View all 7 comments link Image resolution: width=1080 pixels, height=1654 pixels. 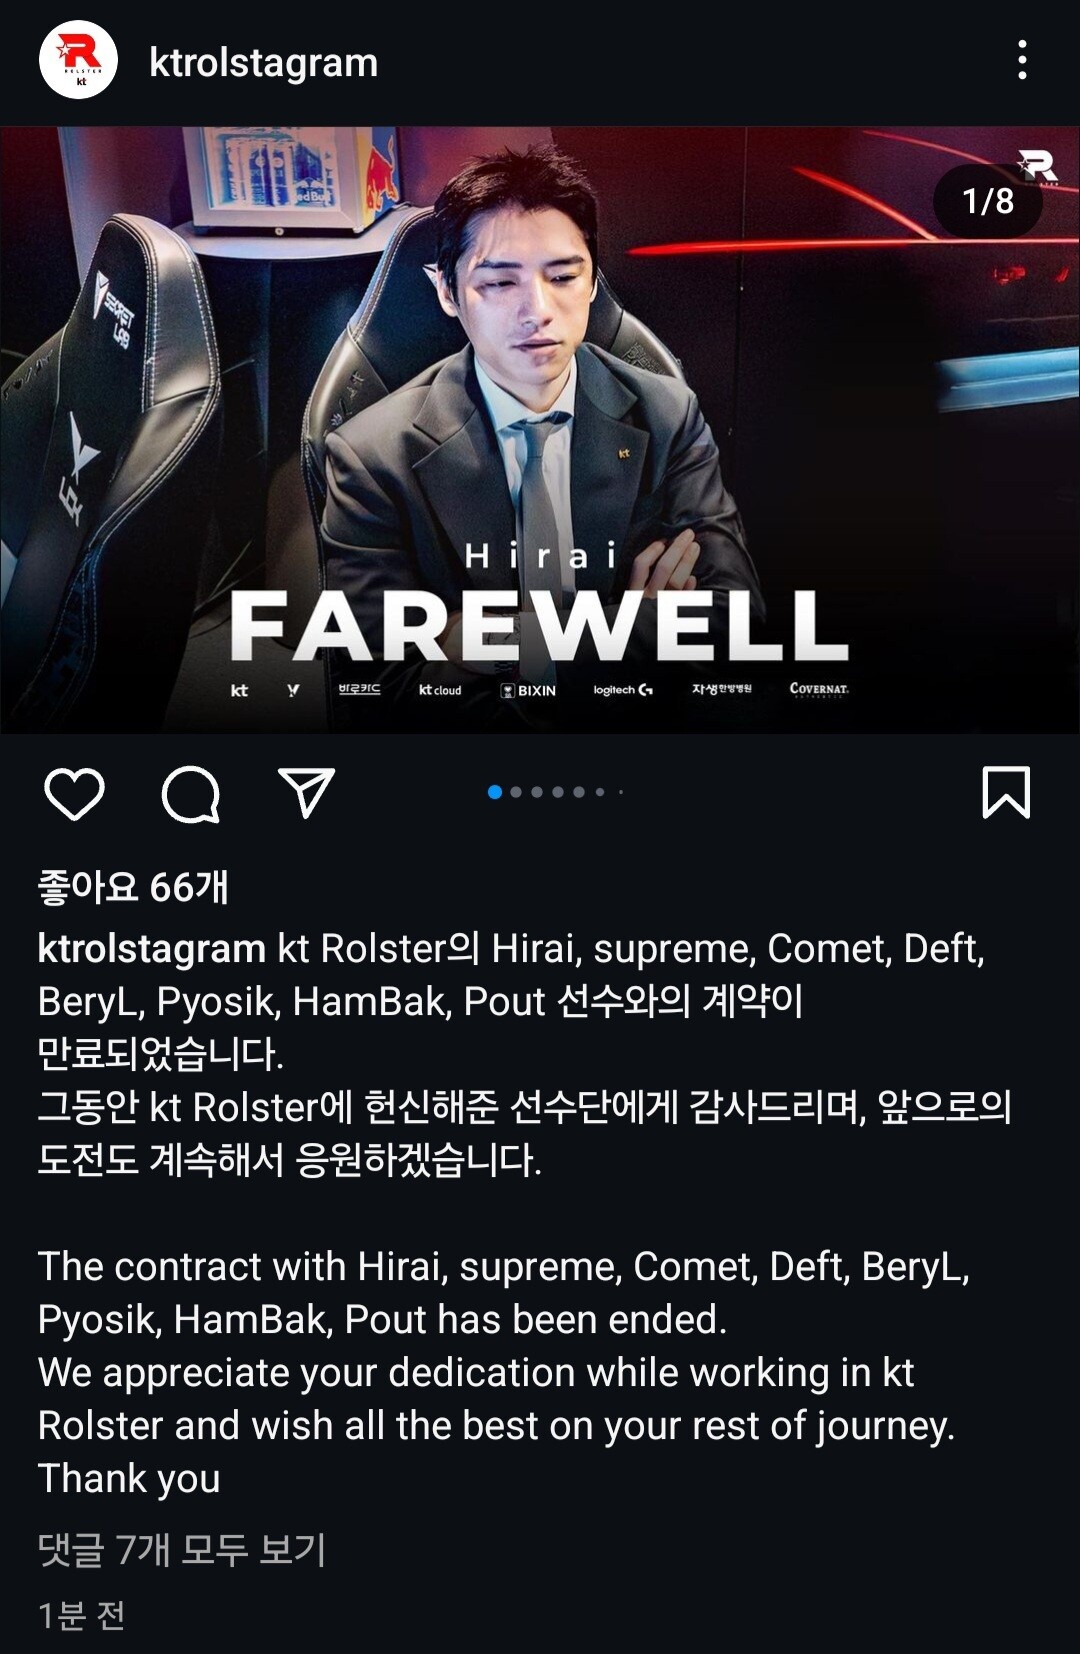tap(182, 1549)
